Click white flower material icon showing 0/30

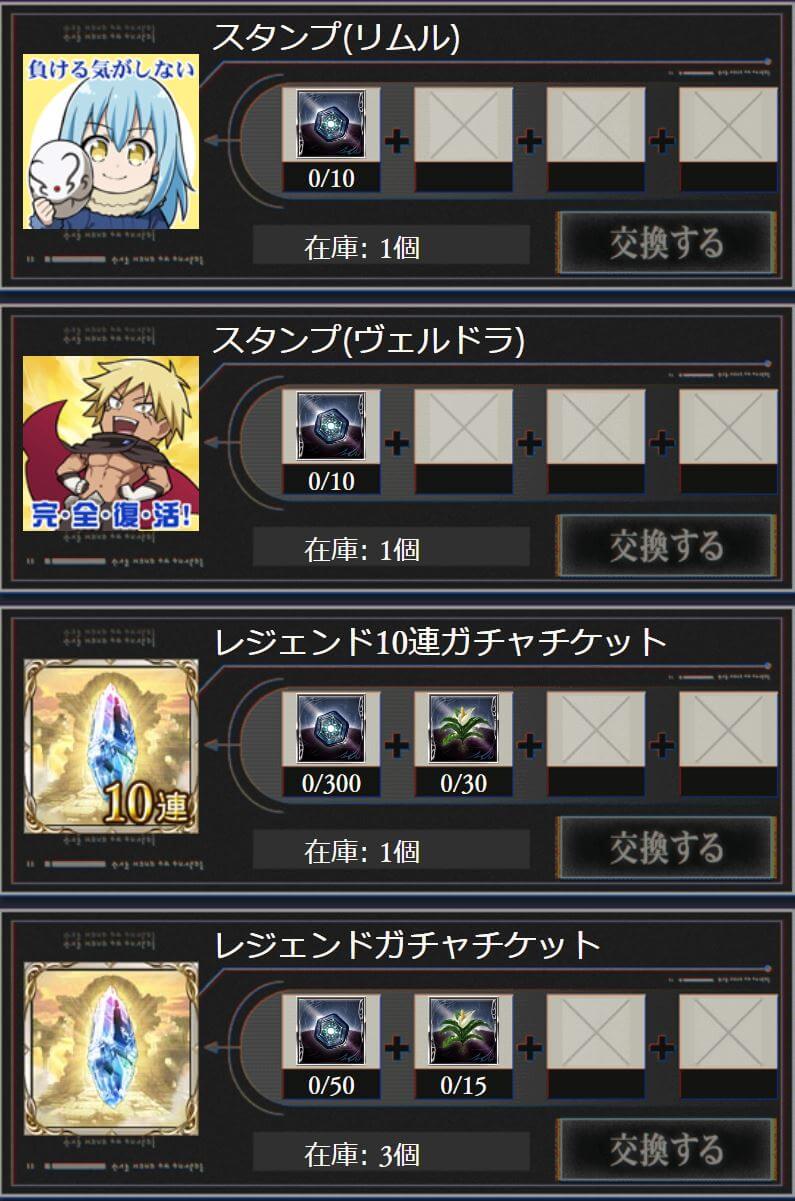pyautogui.click(x=463, y=728)
